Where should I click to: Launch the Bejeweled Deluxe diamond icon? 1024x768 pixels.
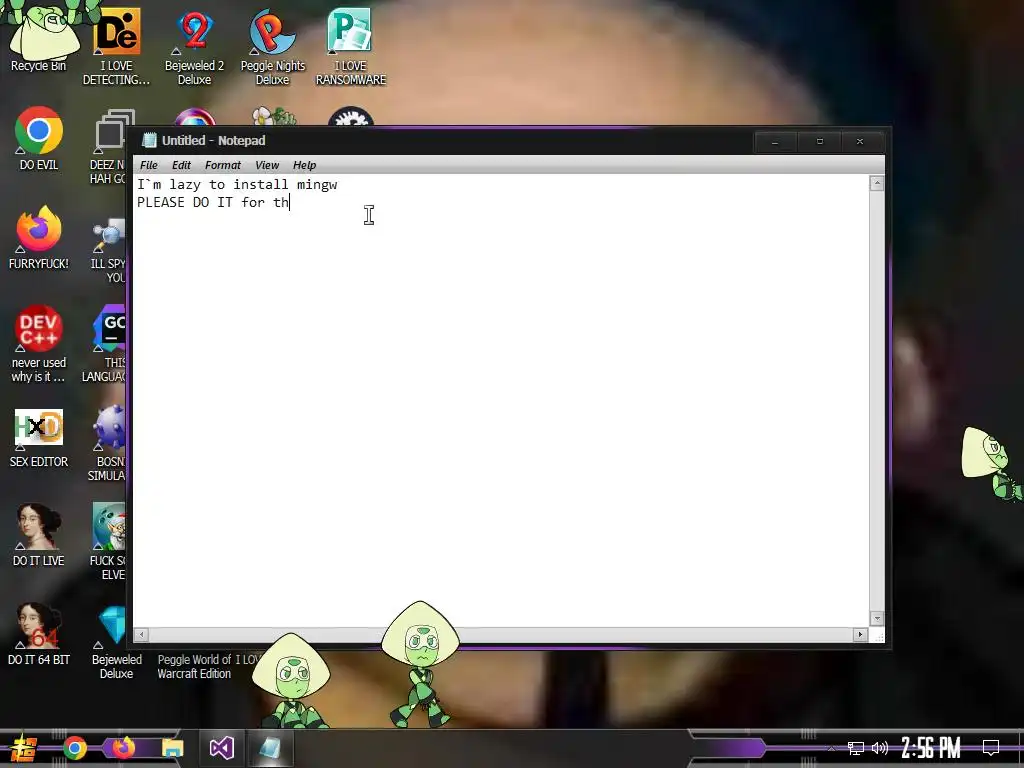coord(116,643)
